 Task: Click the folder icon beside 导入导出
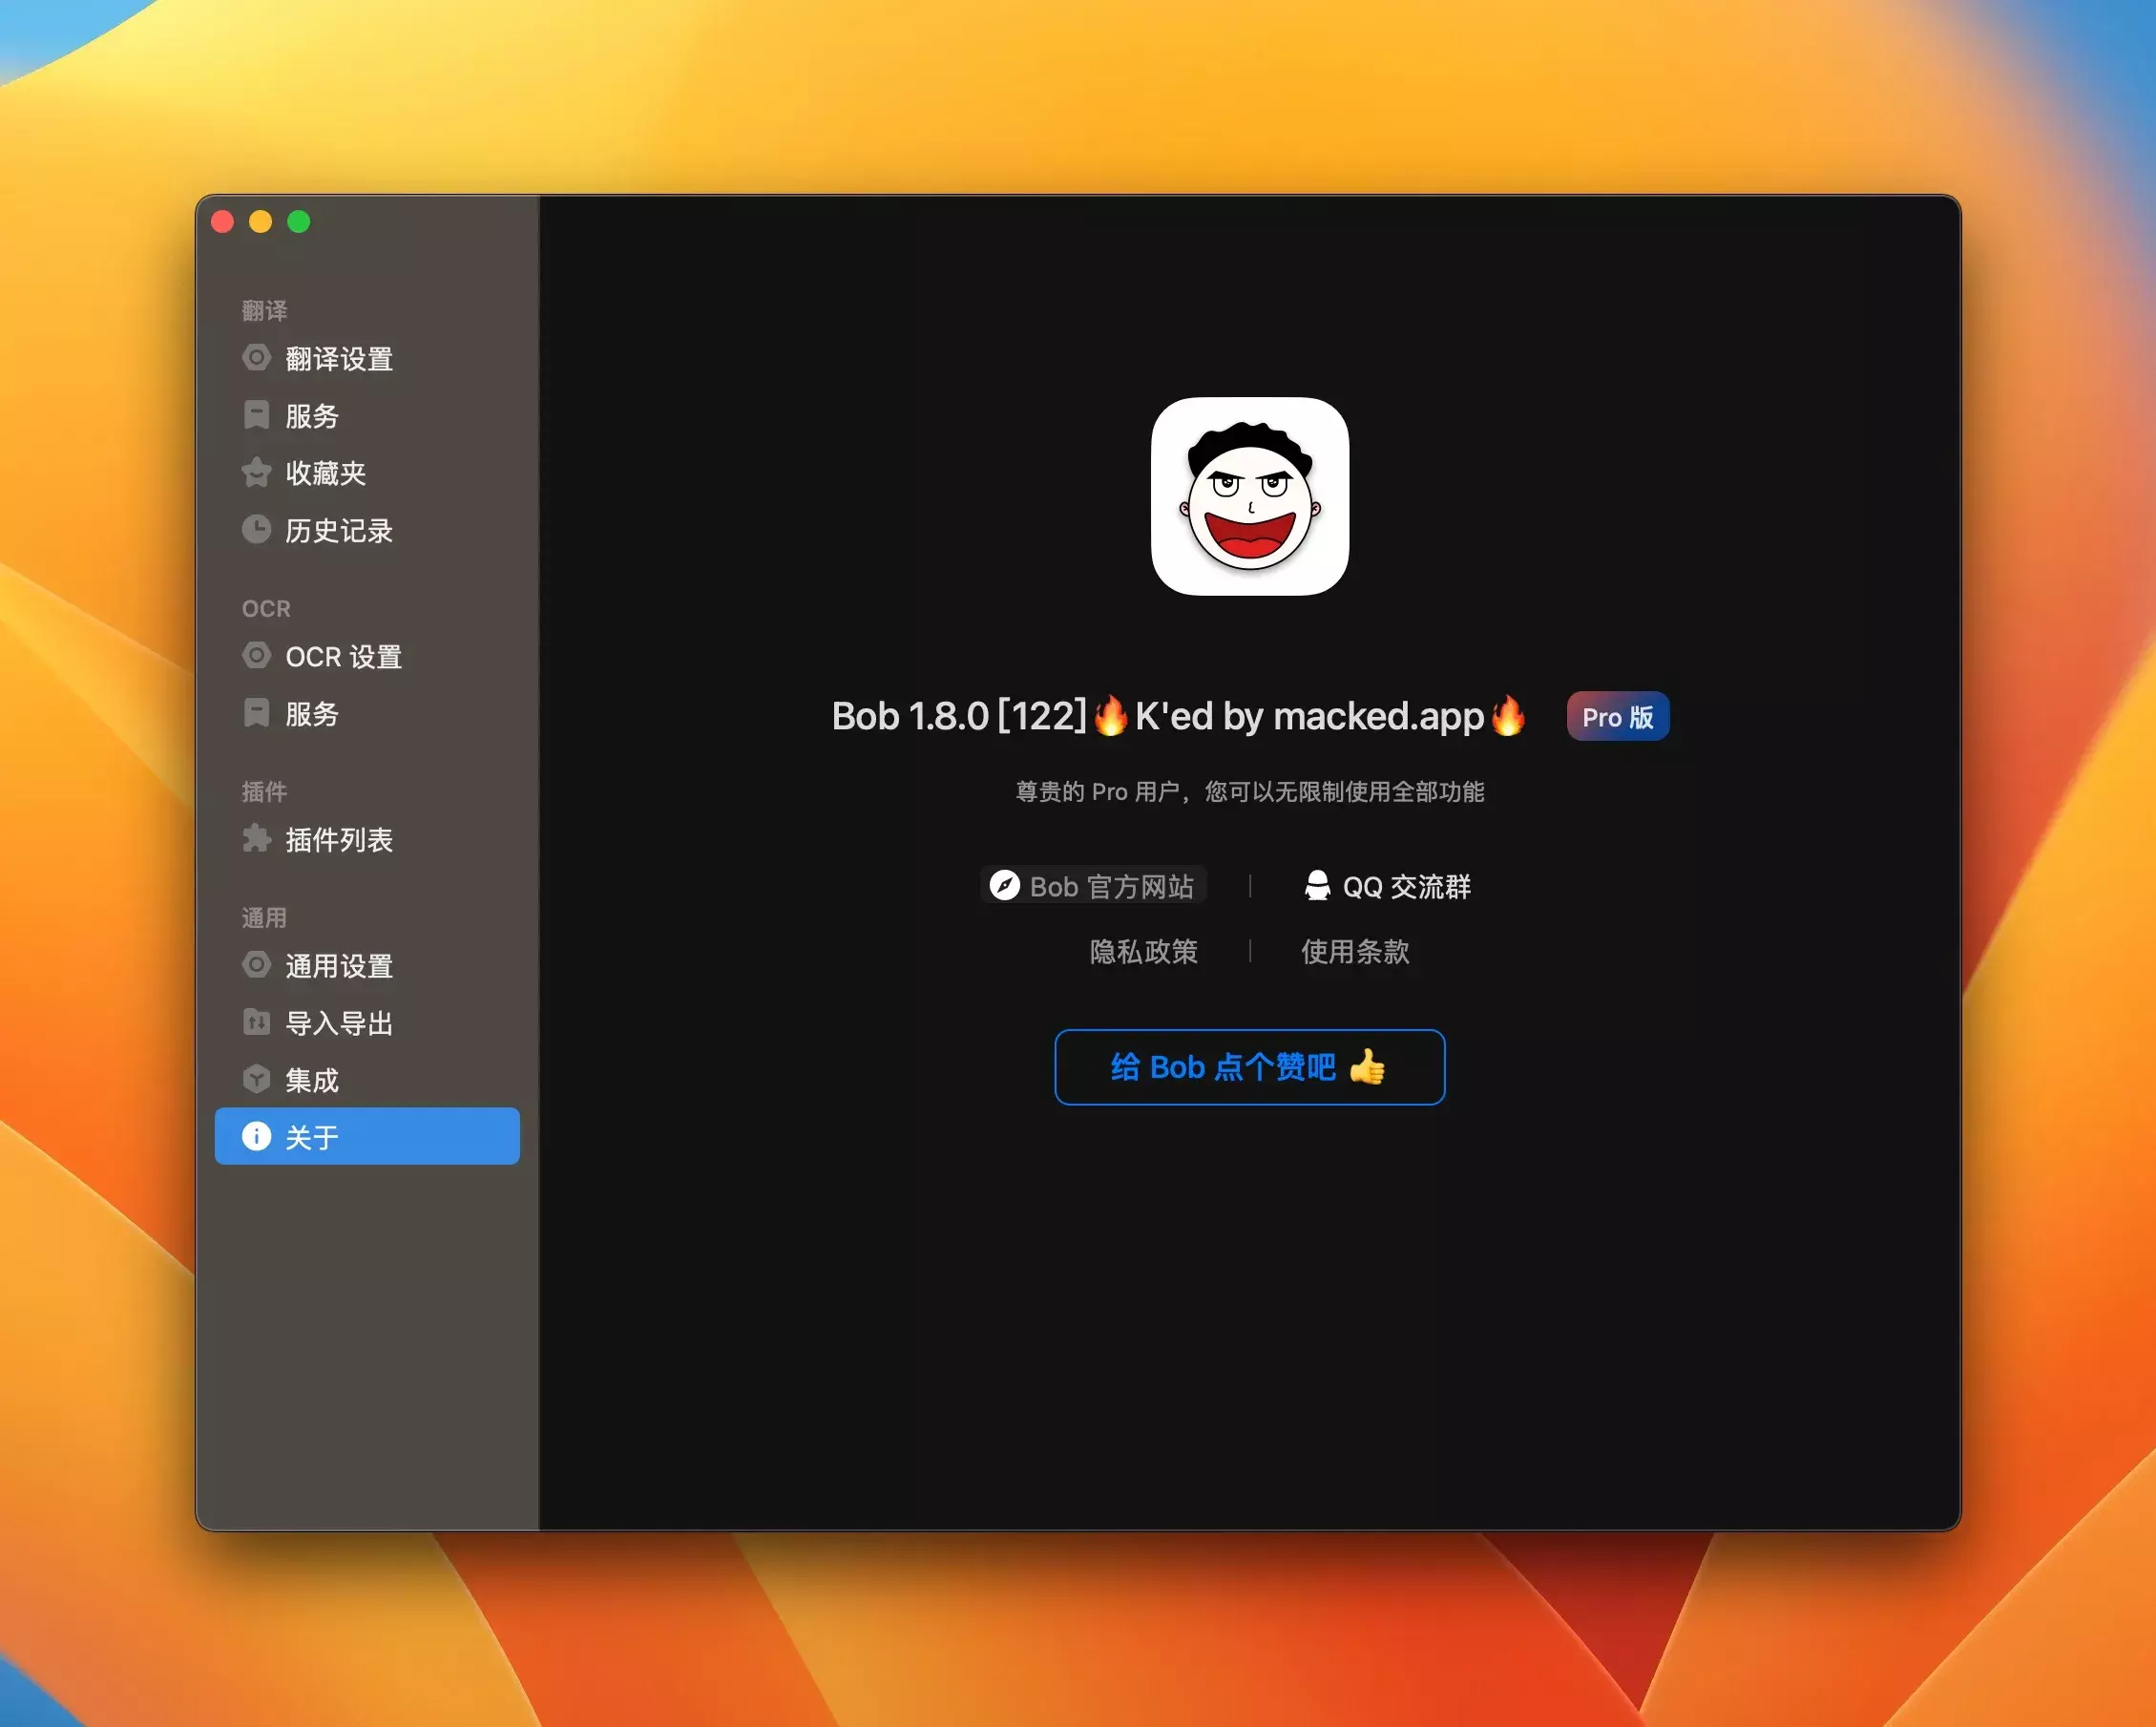click(x=256, y=1022)
